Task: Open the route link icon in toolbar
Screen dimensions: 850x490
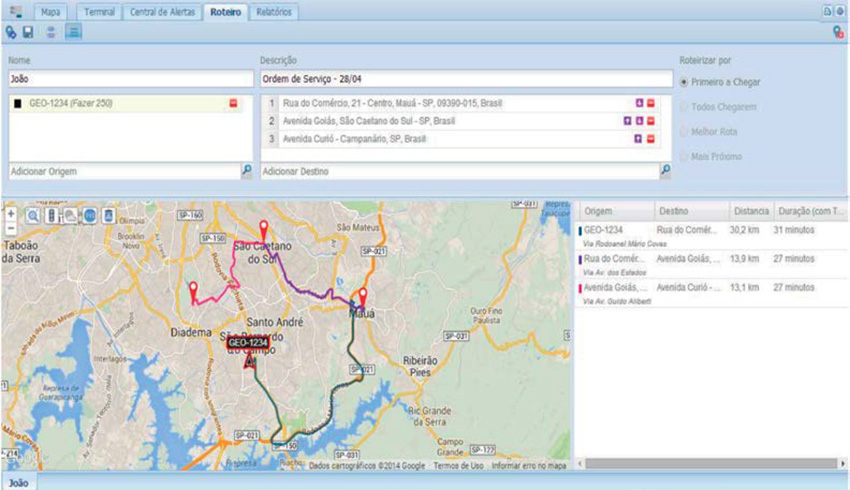Action: (x=10, y=33)
